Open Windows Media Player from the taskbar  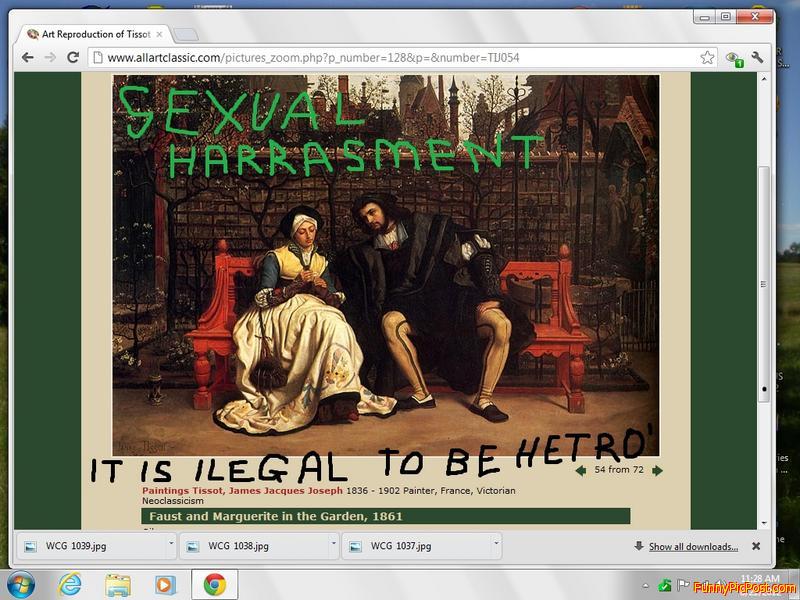[165, 585]
